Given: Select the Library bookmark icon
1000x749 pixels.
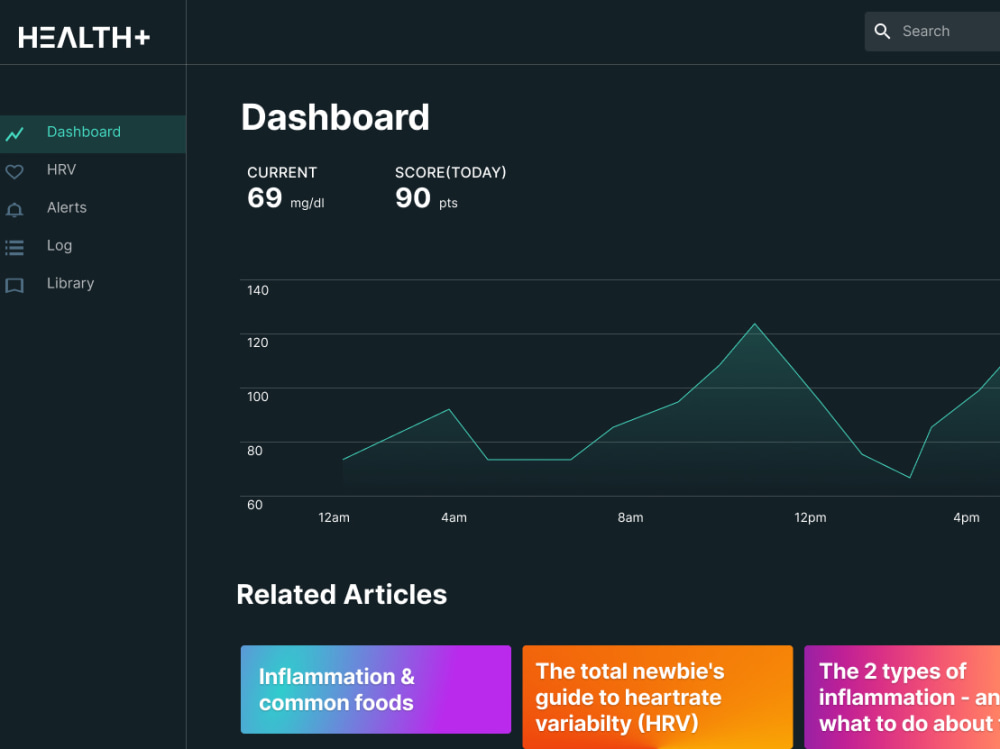Looking at the screenshot, I should coord(16,284).
